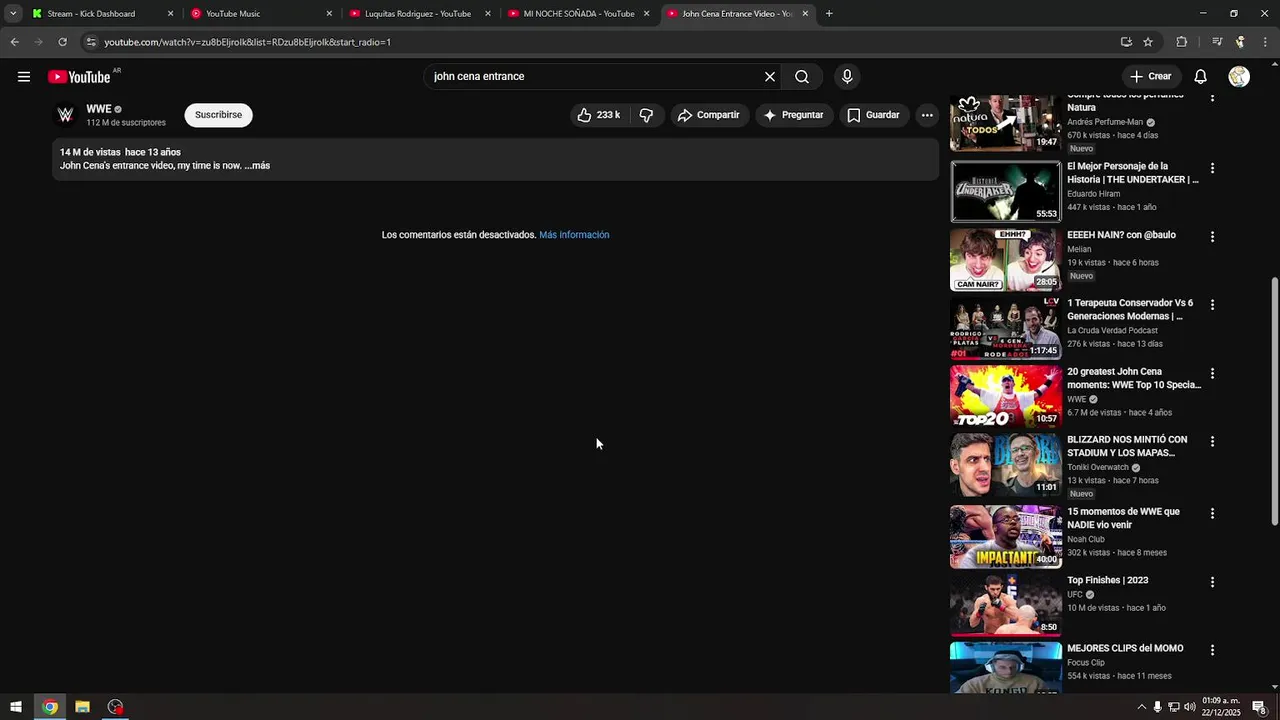Dislike the video
Image resolution: width=1280 pixels, height=720 pixels.
[x=646, y=115]
